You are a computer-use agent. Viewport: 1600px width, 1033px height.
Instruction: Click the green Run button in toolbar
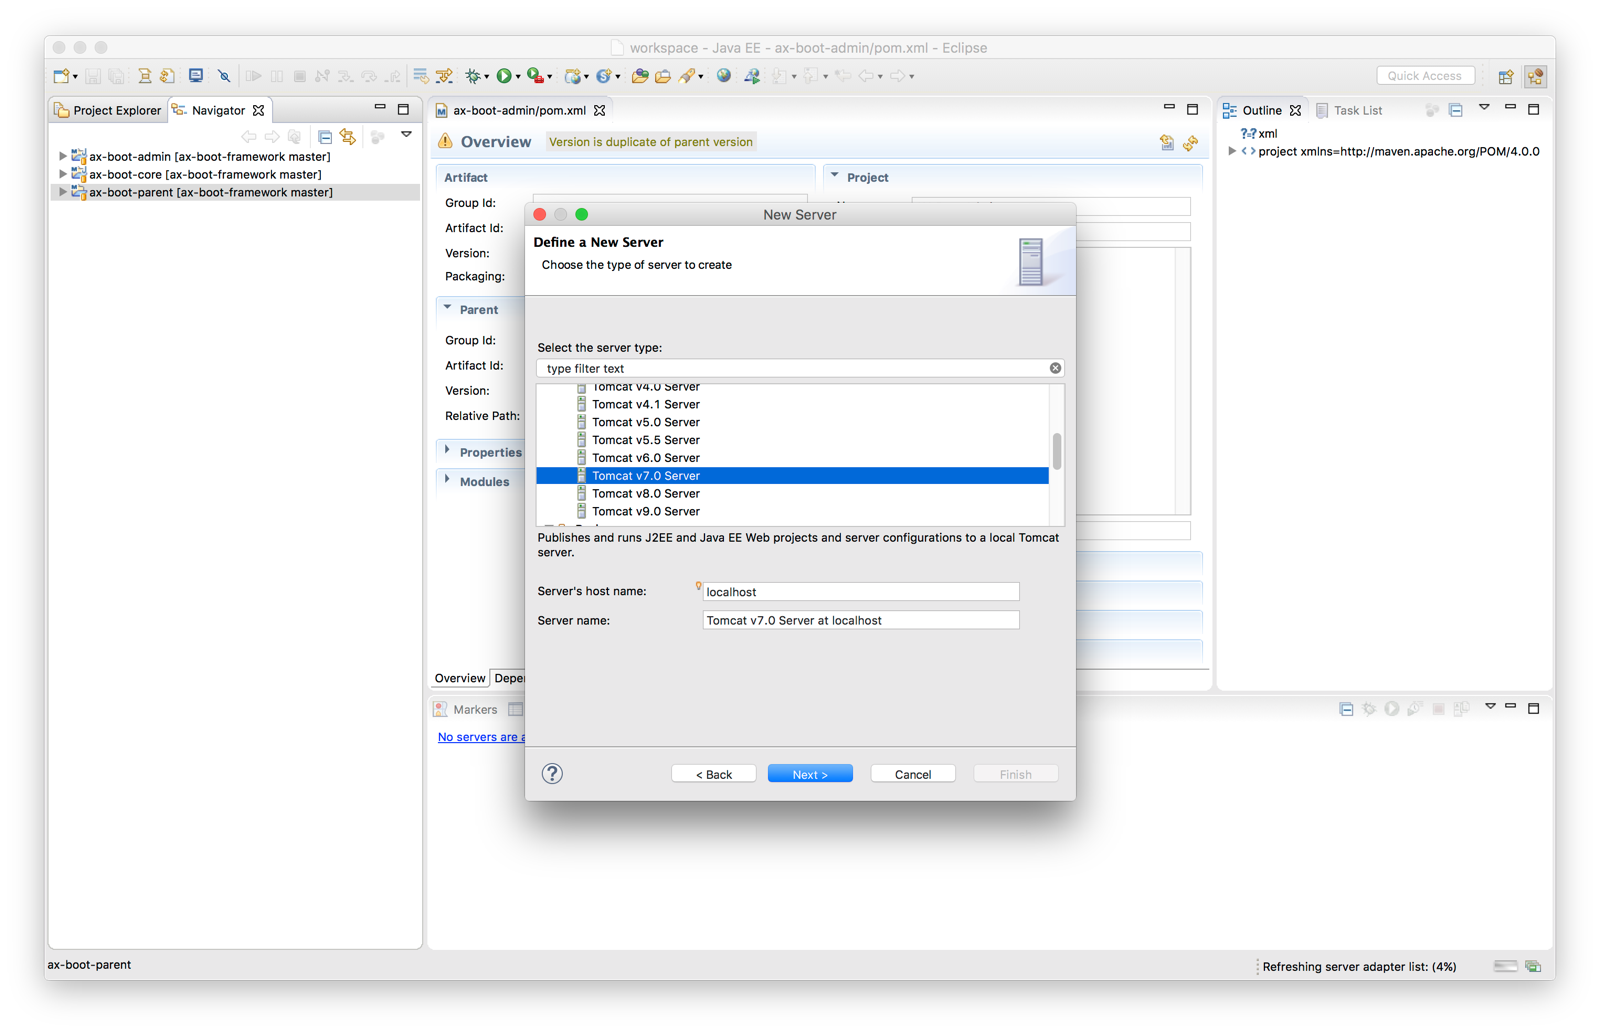point(504,76)
